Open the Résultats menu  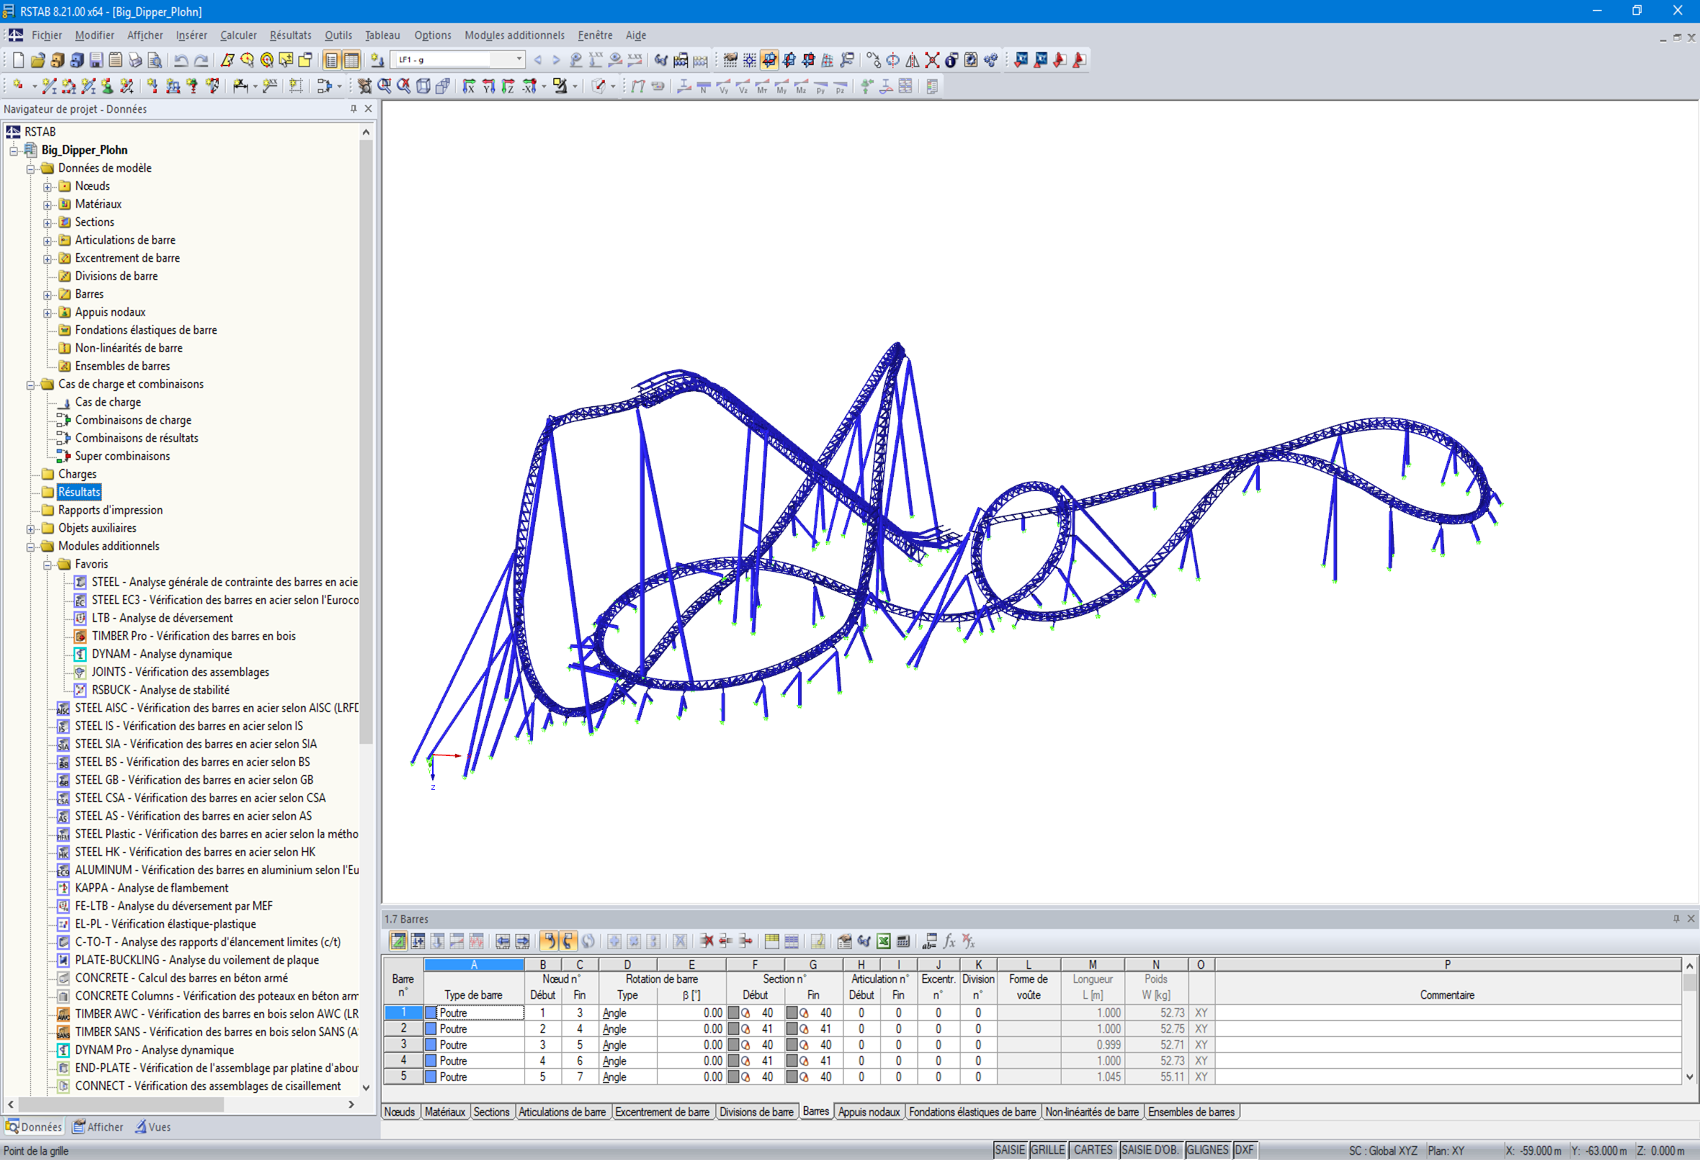pos(290,35)
